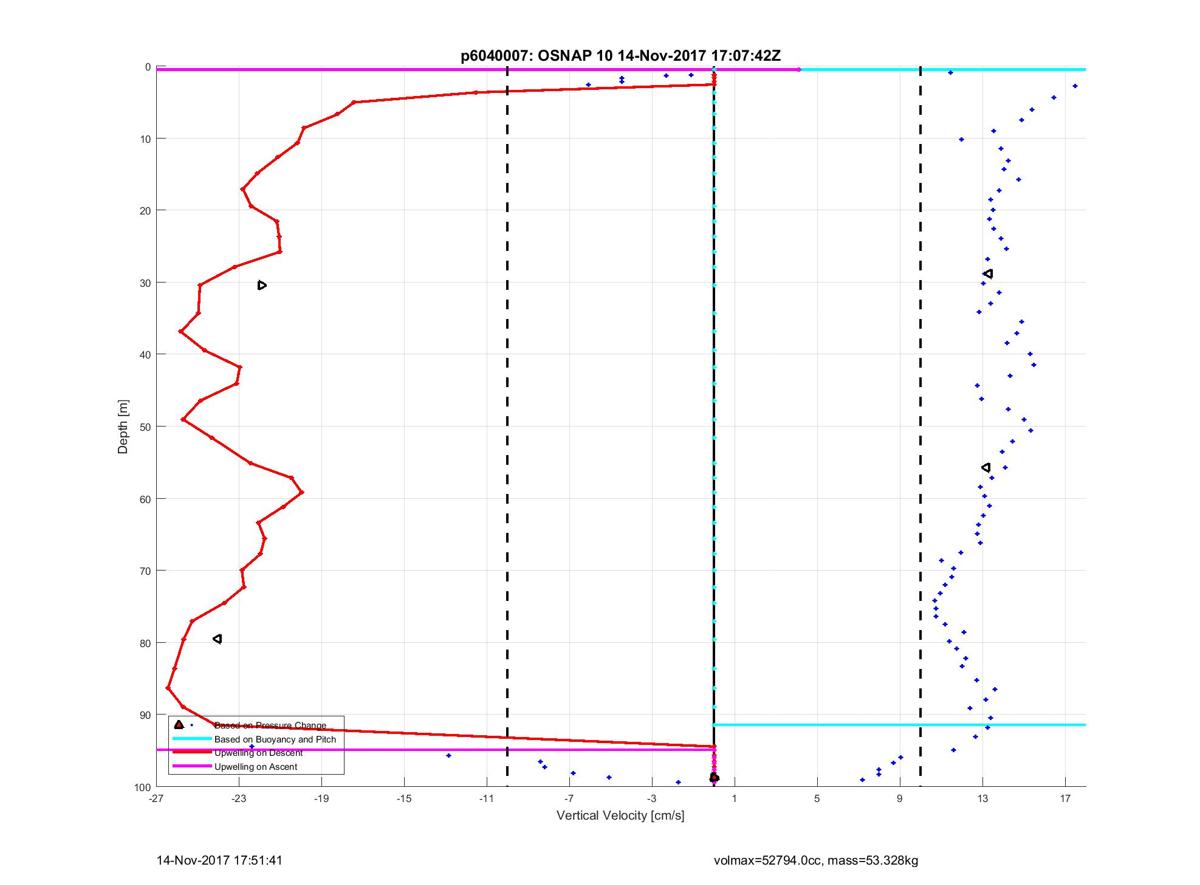
Task: Click the triangle marker near 80 m beside the red curve
Action: coord(217,639)
